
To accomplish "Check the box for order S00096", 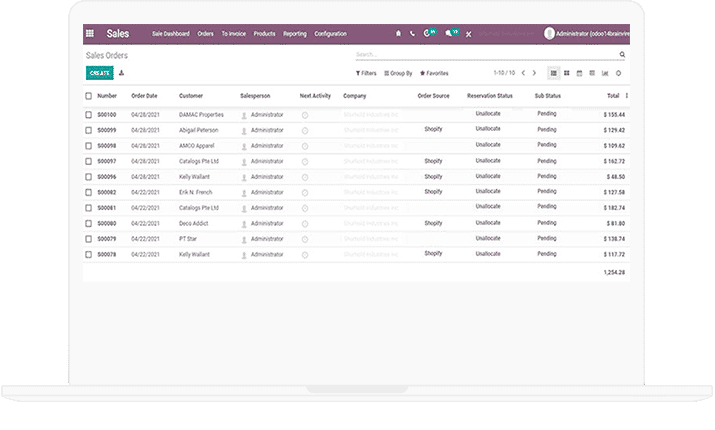I will (89, 177).
